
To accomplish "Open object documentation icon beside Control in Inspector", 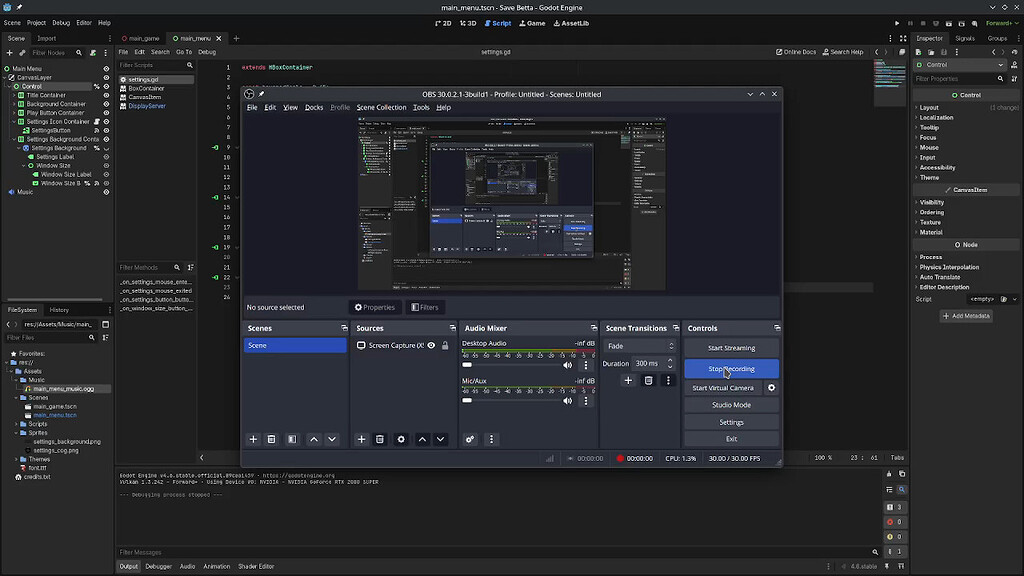I will pos(1014,65).
